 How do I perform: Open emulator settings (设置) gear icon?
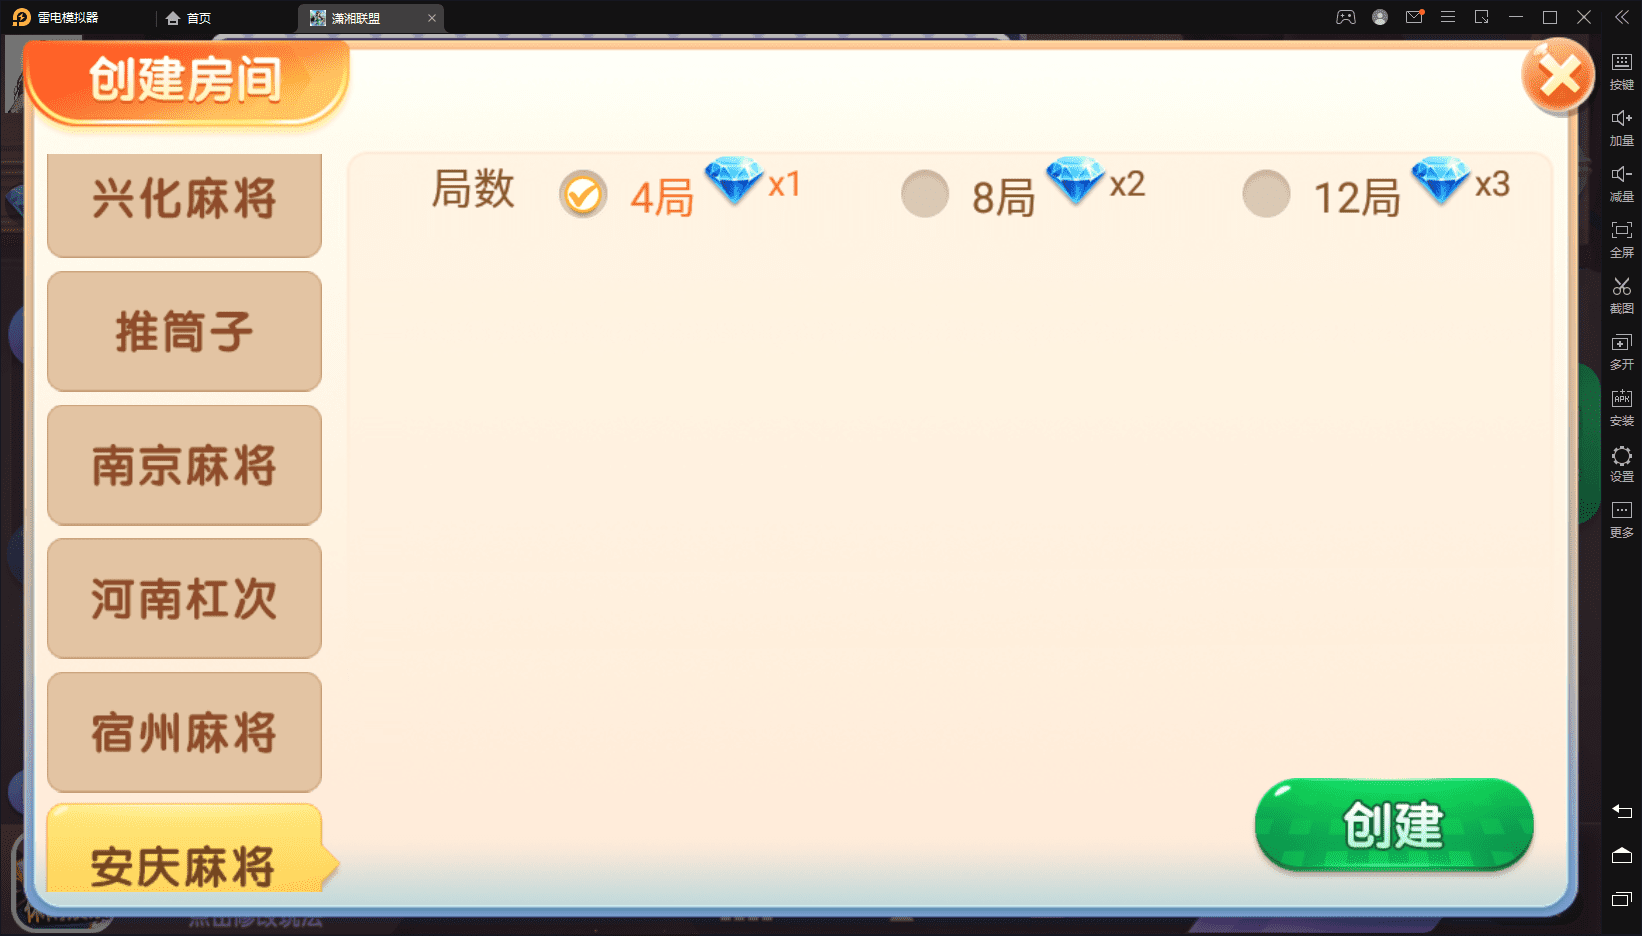click(1621, 462)
